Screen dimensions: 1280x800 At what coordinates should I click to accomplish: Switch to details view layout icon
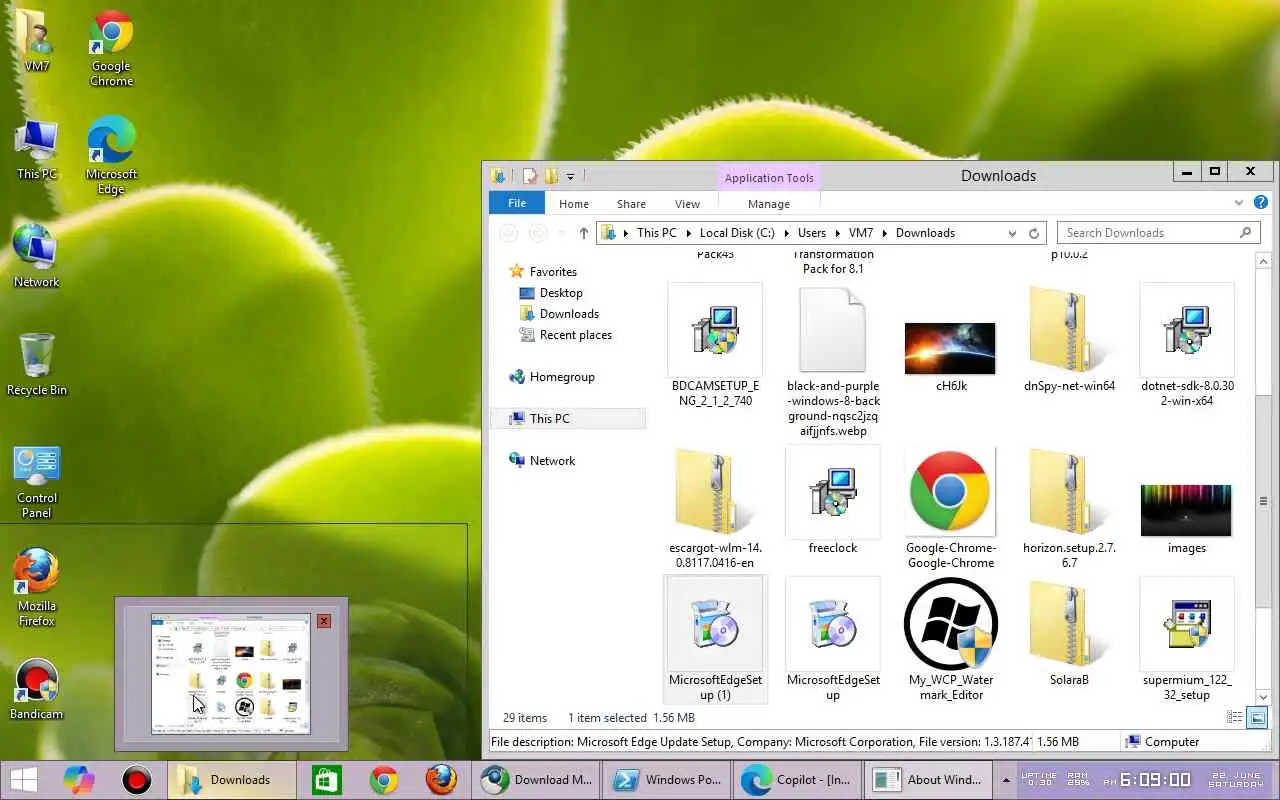pyautogui.click(x=1235, y=717)
